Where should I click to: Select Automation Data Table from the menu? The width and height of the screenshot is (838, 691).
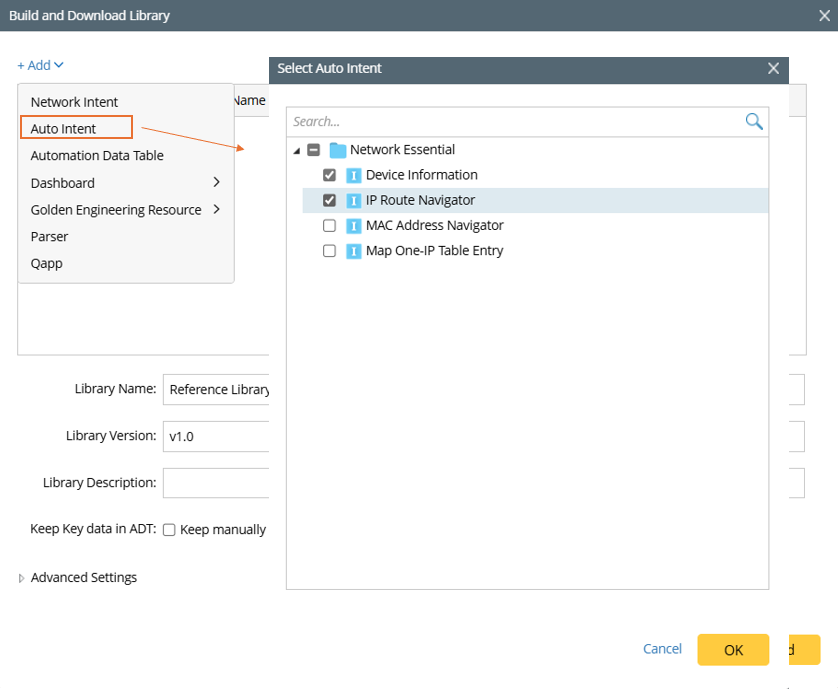pos(97,156)
